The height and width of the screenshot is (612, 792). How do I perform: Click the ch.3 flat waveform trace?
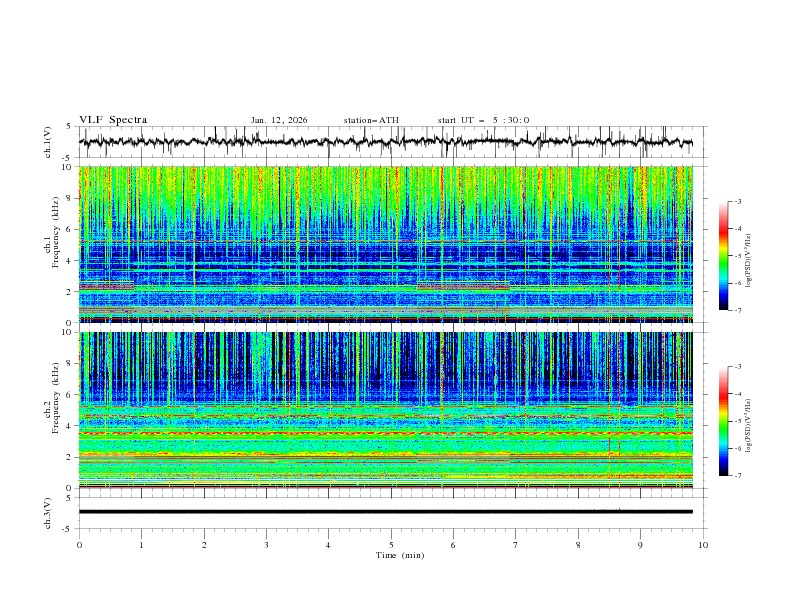[x=386, y=512]
